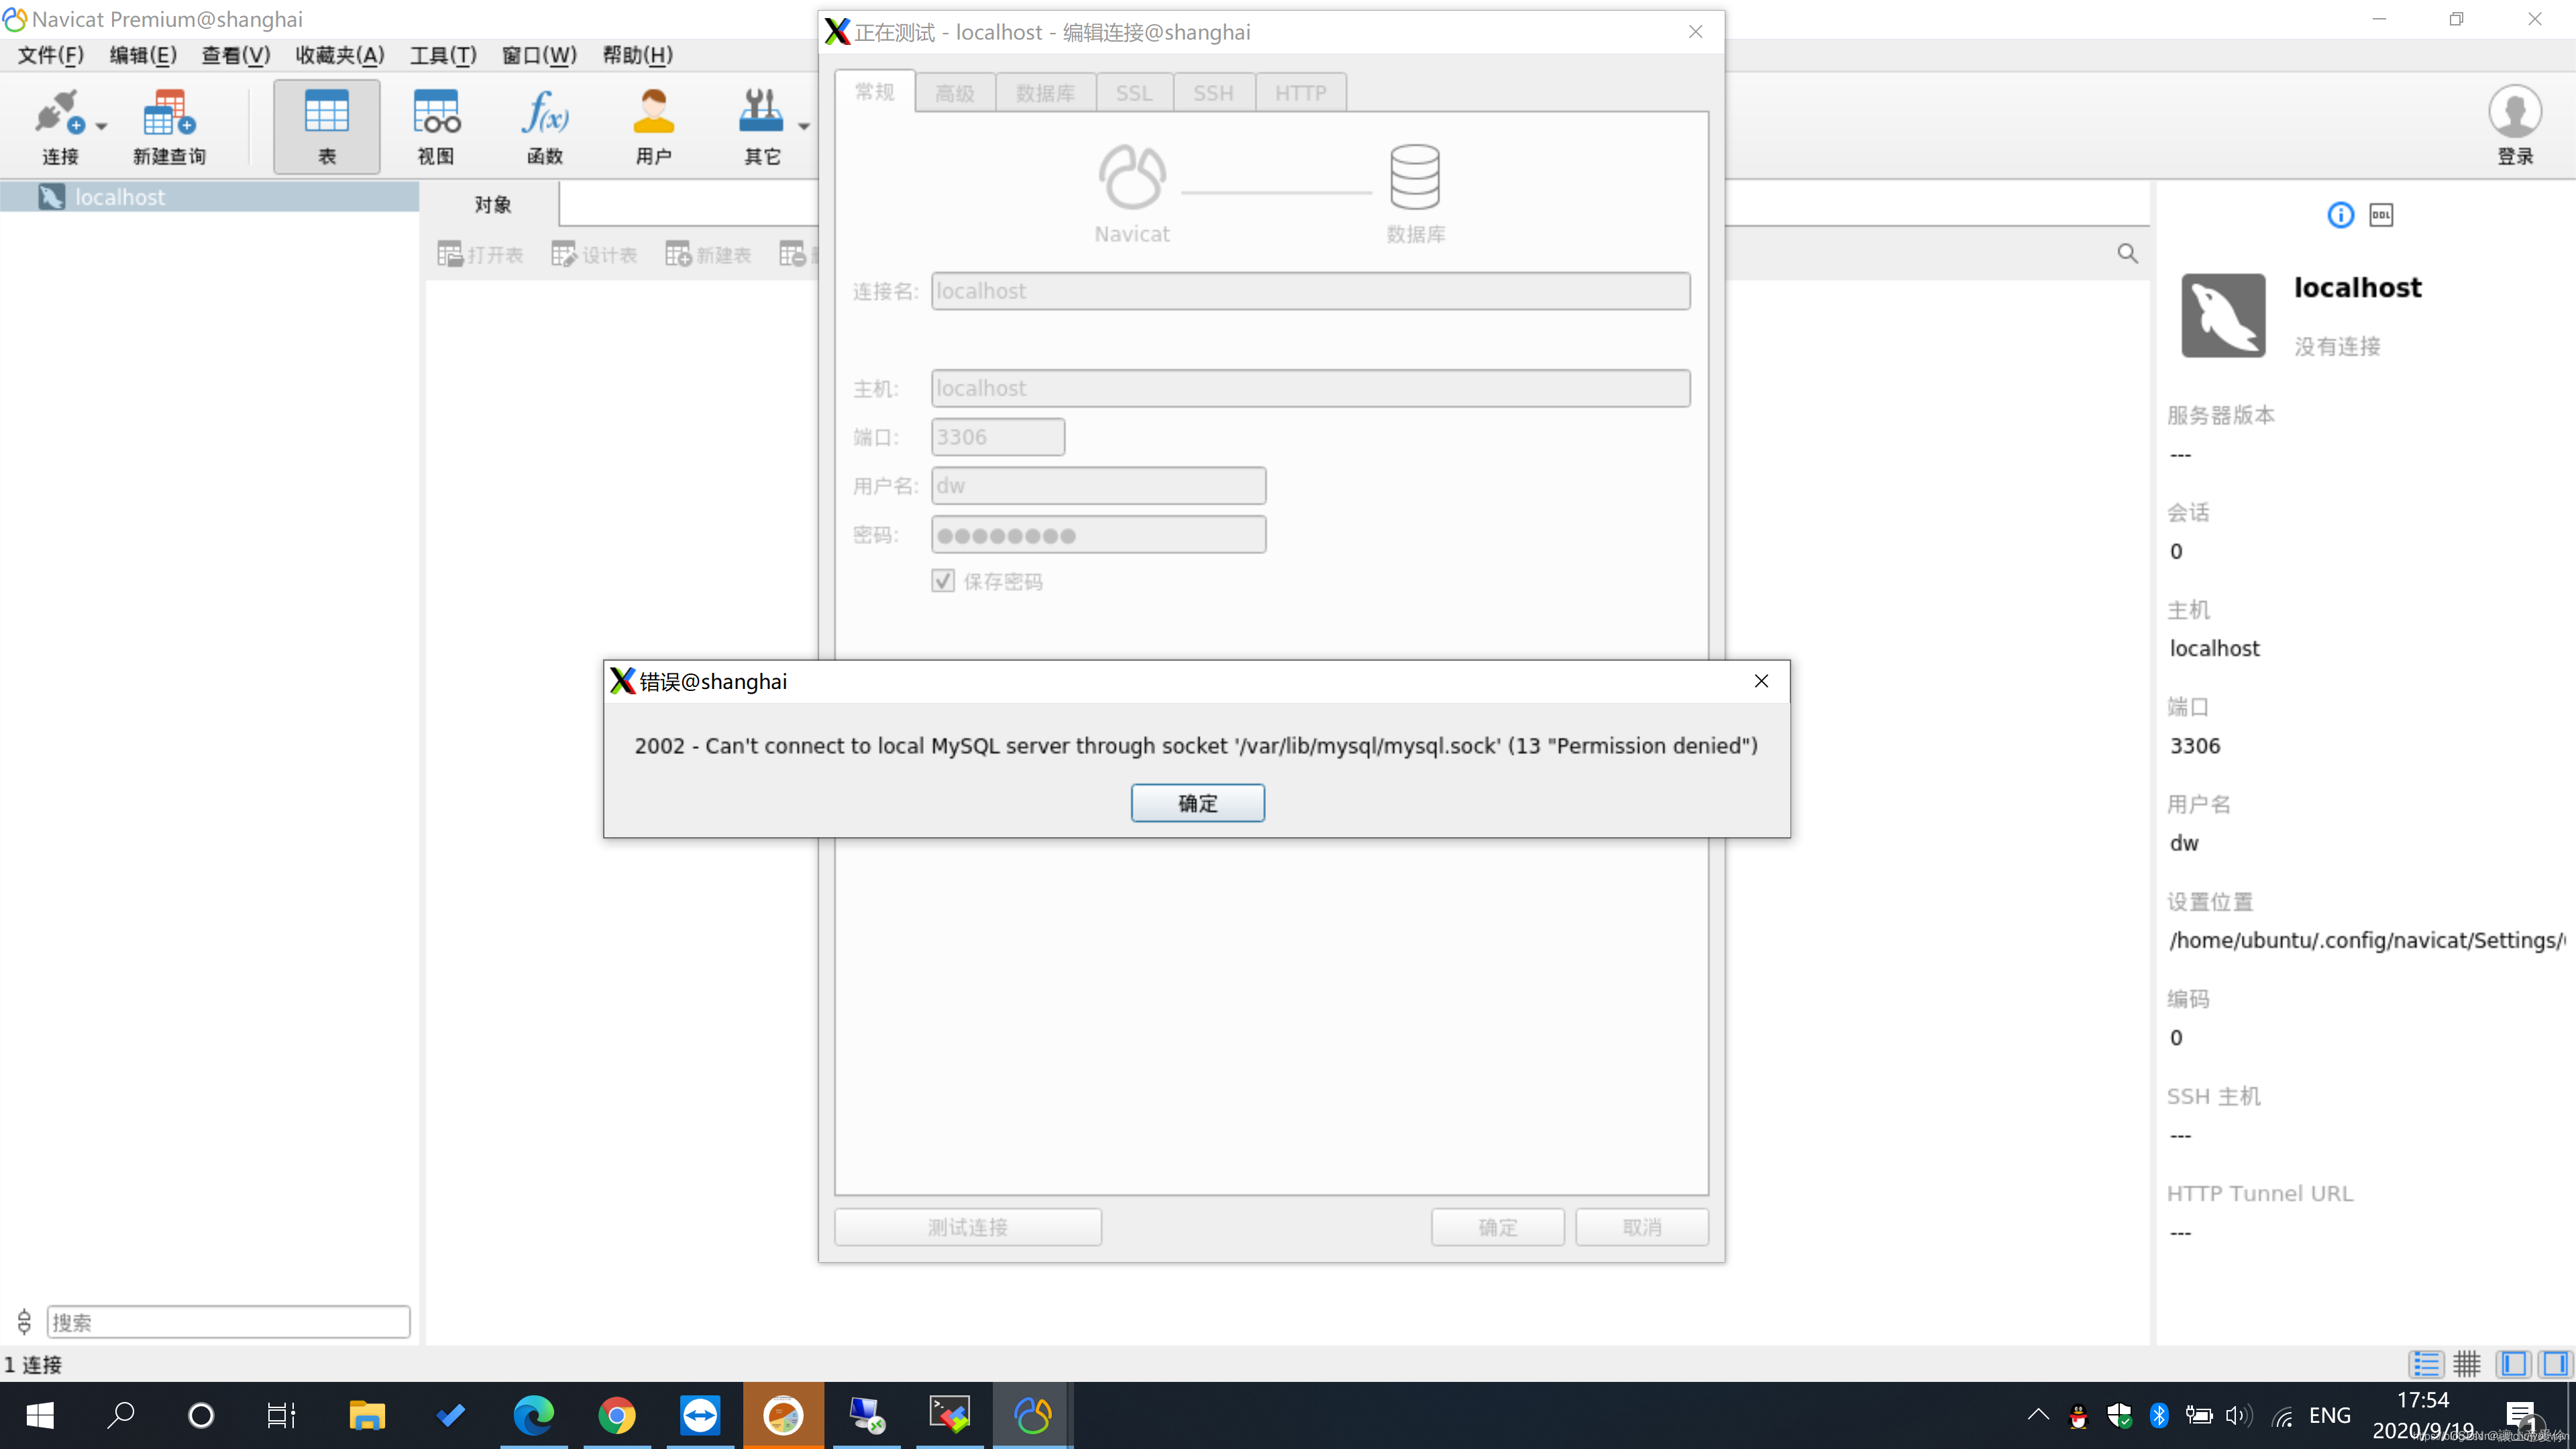Expand the 其它 dropdown arrow
Image resolution: width=2576 pixels, height=1449 pixels.
tap(804, 126)
